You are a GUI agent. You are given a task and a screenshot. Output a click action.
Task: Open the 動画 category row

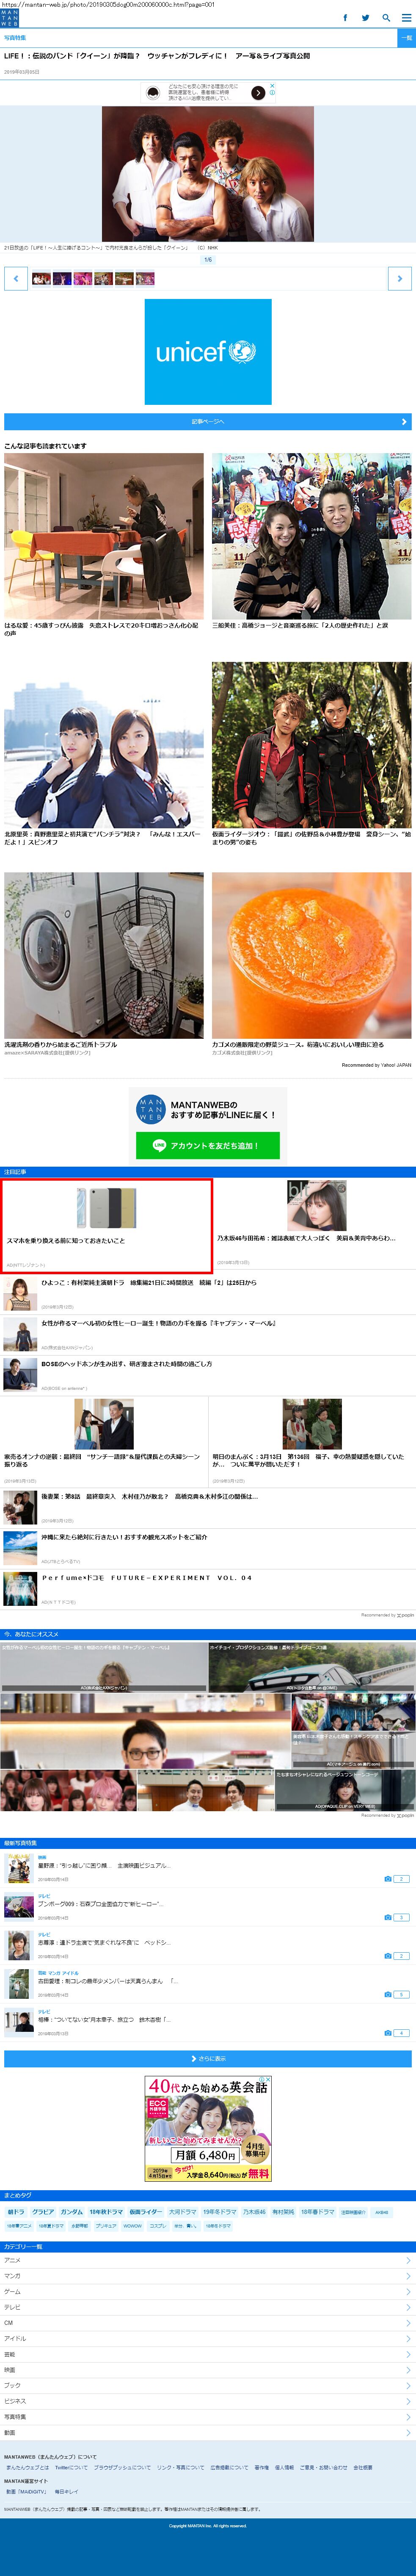pos(208,2432)
